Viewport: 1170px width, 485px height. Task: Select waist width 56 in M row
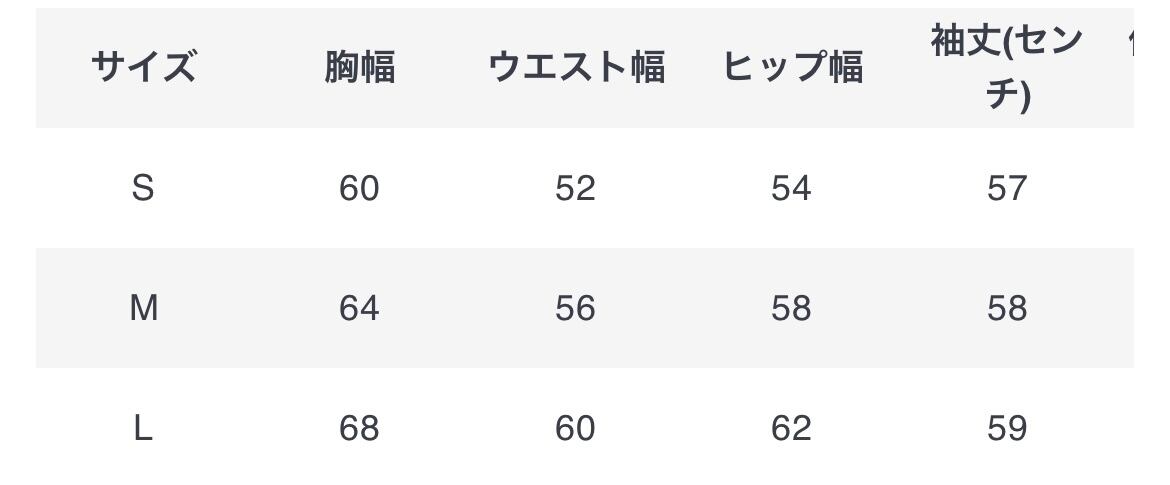click(575, 308)
